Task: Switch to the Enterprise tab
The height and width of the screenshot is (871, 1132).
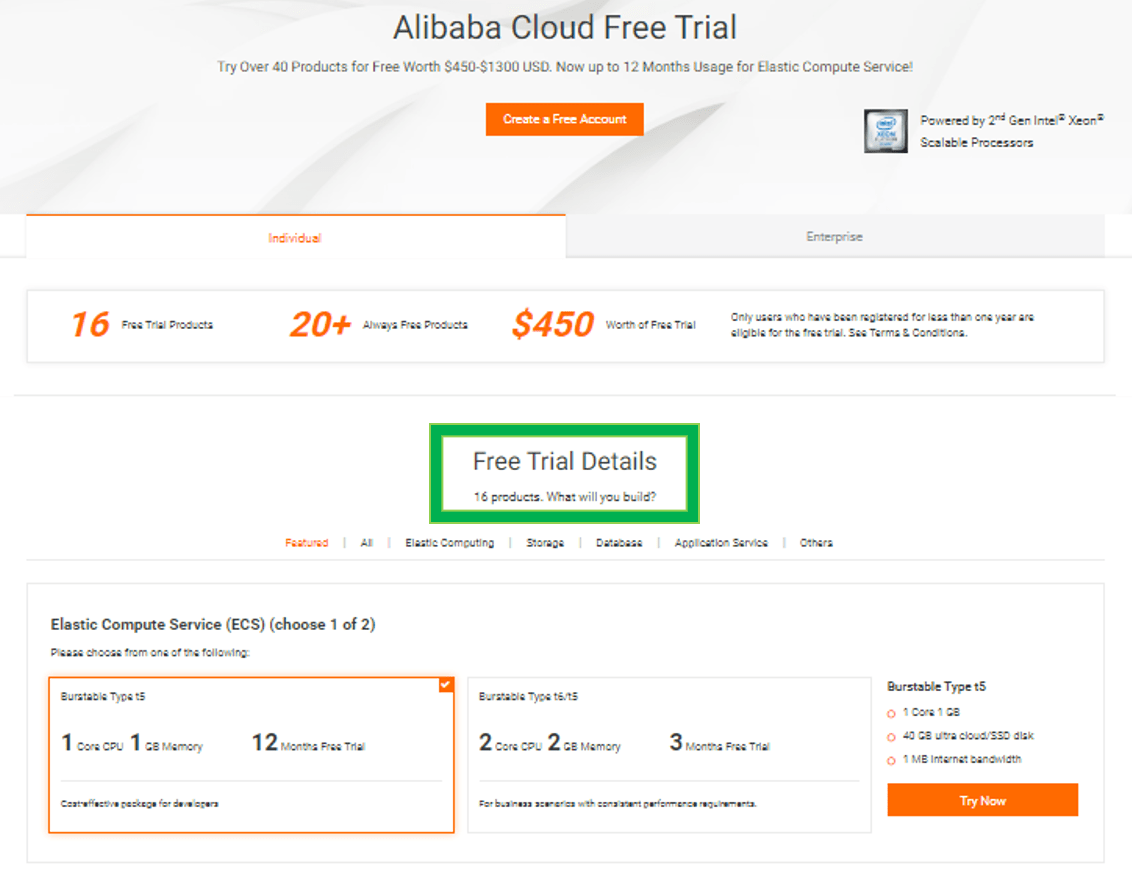Action: pyautogui.click(x=834, y=236)
